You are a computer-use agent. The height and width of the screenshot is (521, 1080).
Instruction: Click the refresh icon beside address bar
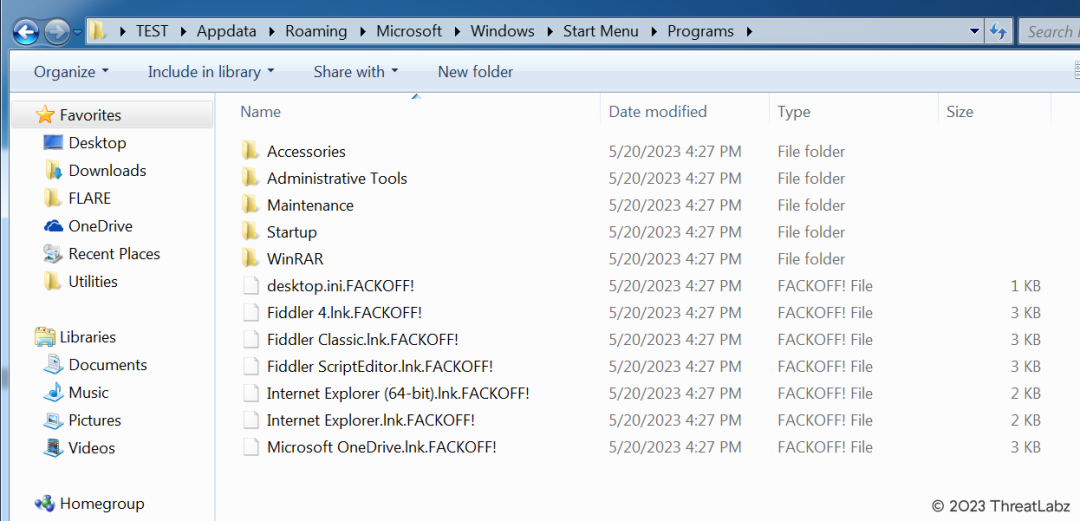pos(998,32)
